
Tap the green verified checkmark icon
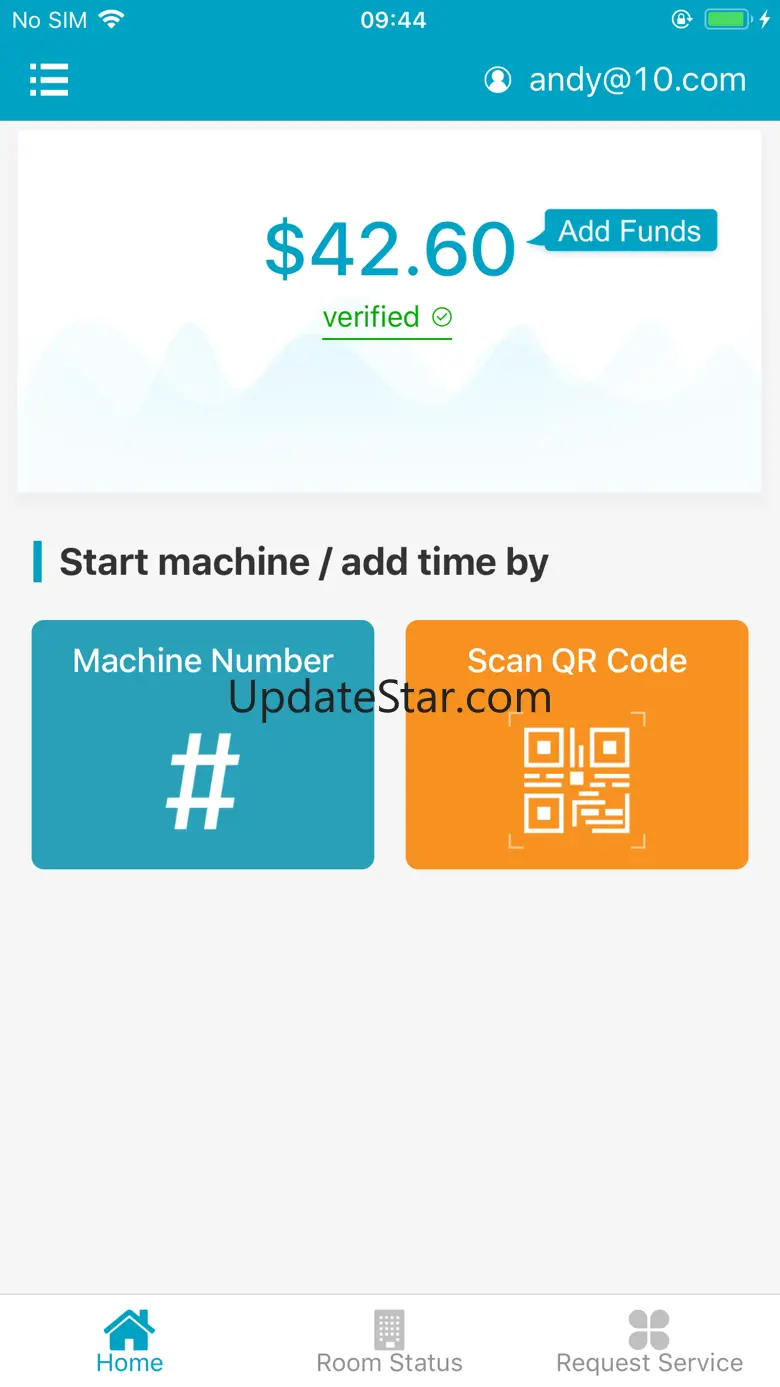[442, 317]
